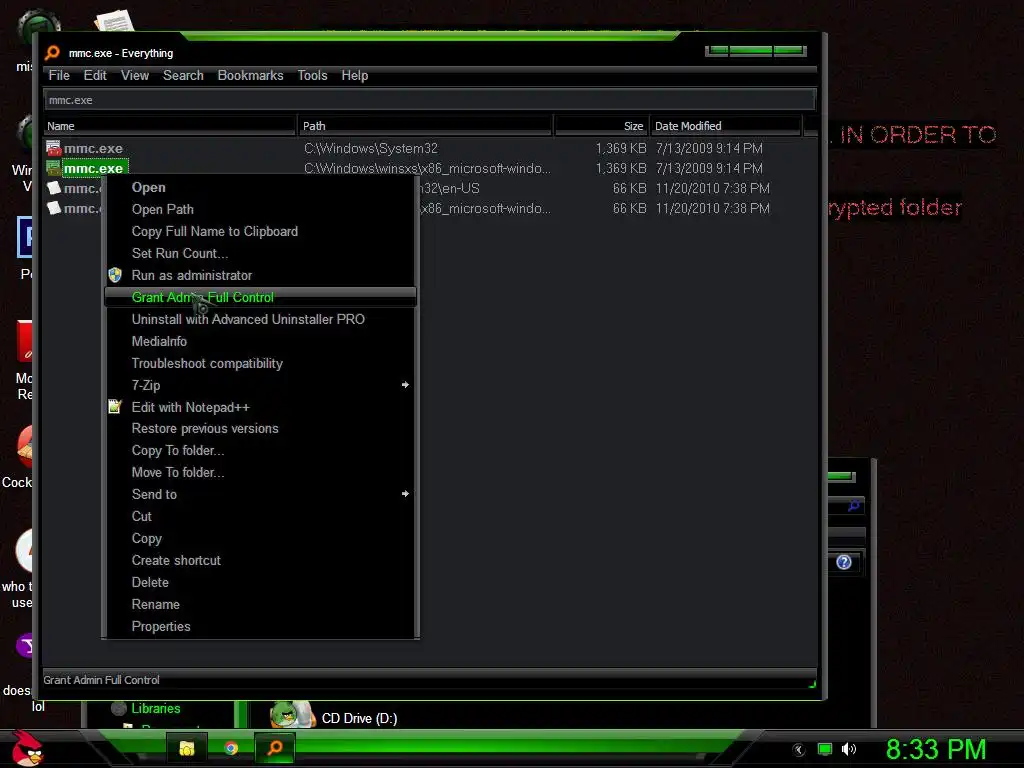Open the View menu

click(135, 75)
